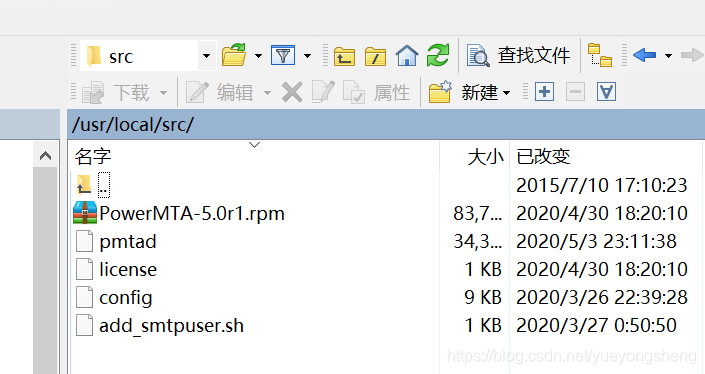Refresh the remote directory listing

pos(438,55)
